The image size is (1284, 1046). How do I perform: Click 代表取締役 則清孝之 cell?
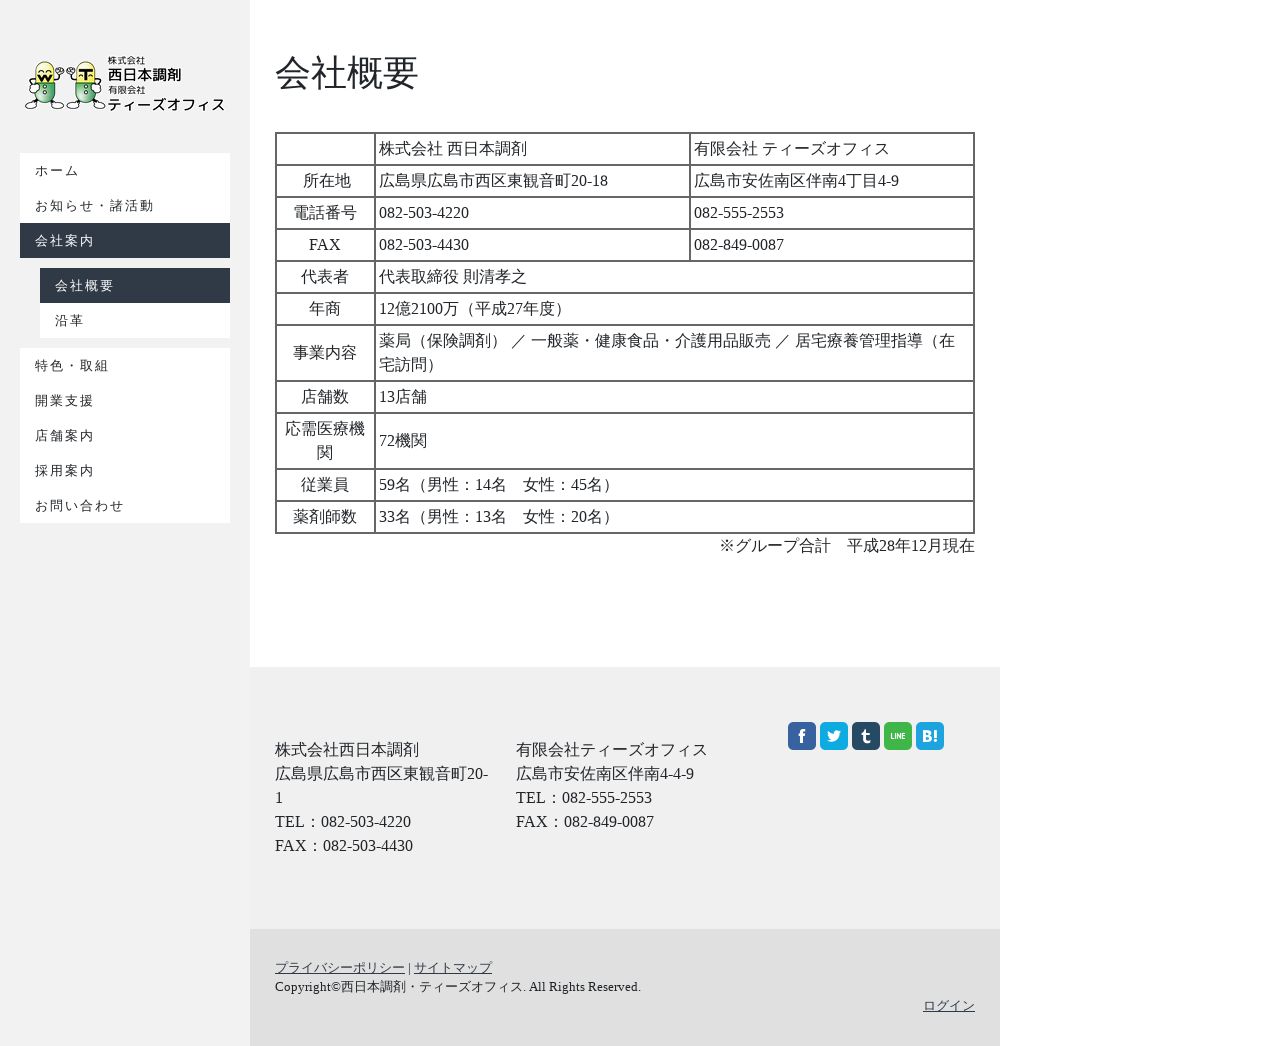coord(674,277)
